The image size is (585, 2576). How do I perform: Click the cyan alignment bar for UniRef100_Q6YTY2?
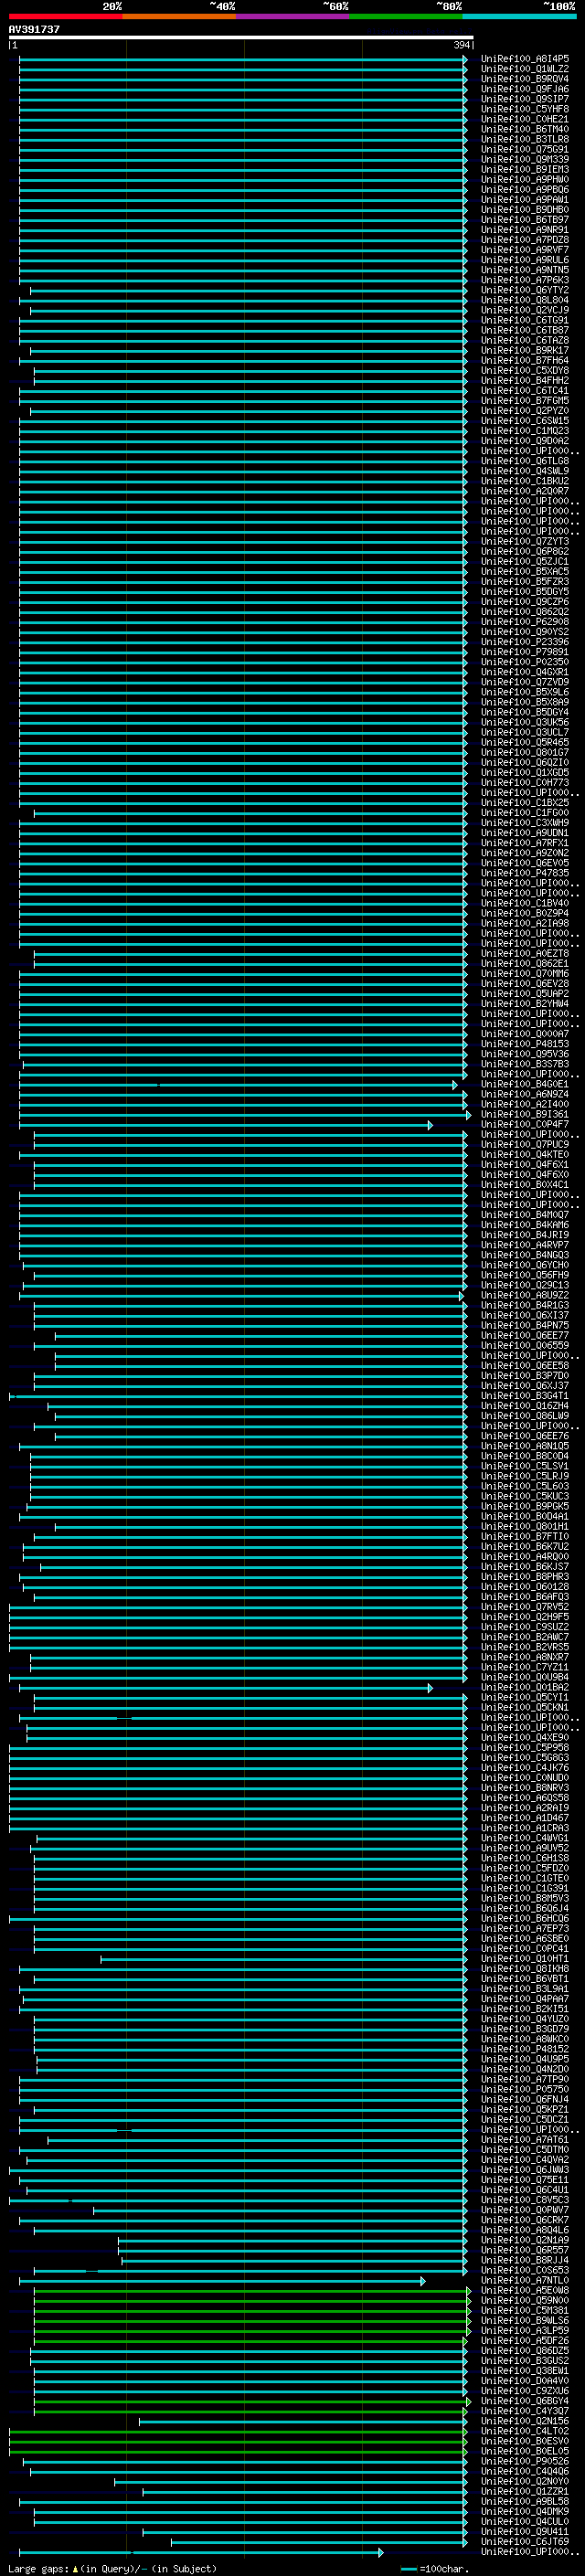(248, 291)
